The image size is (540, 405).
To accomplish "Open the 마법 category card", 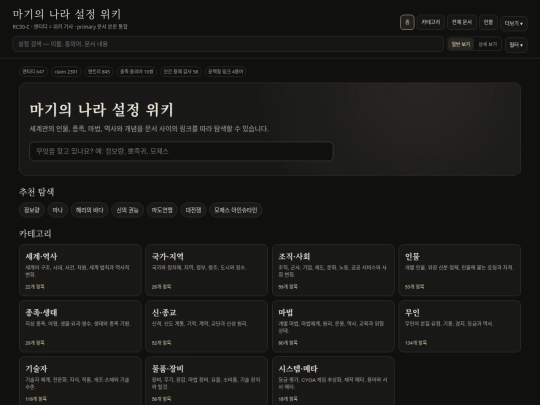I will [333, 326].
